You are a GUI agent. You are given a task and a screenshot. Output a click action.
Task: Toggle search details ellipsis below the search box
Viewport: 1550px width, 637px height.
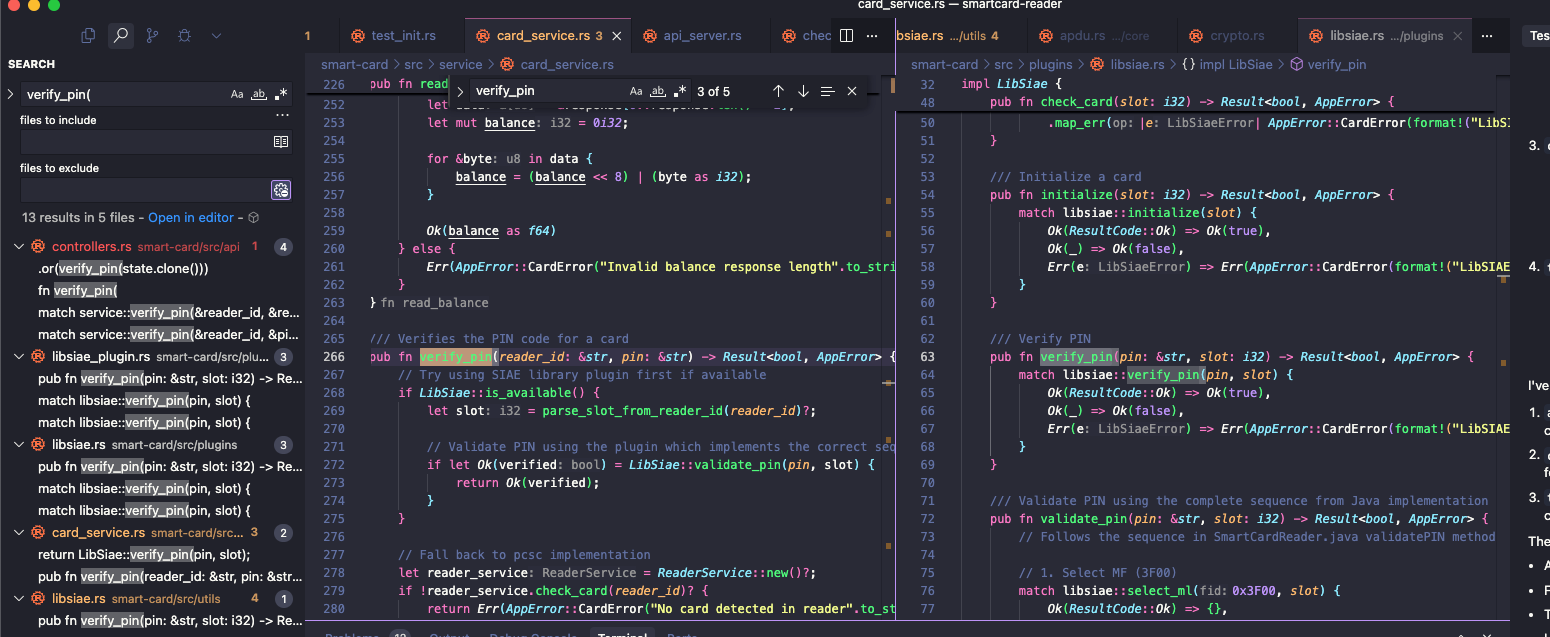point(282,116)
